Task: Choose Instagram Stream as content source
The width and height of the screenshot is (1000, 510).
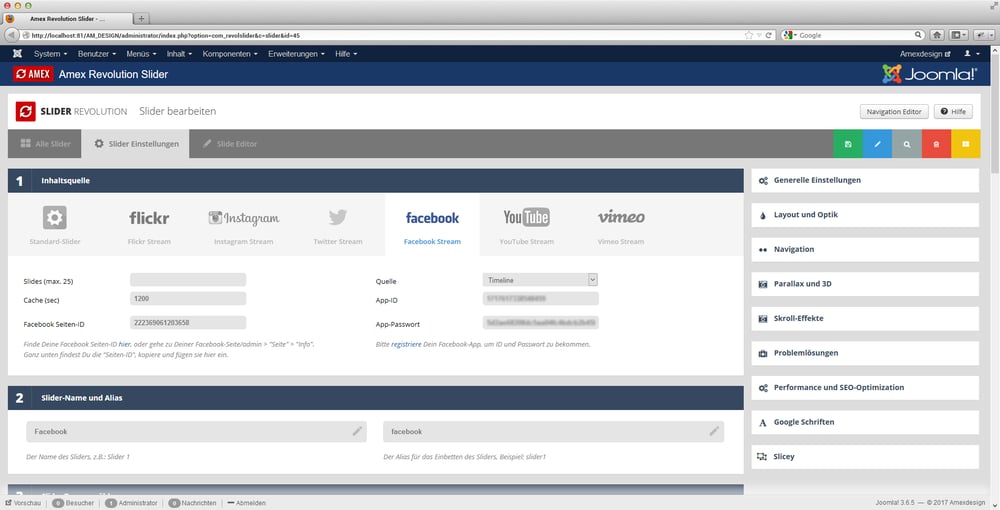Action: [x=244, y=224]
